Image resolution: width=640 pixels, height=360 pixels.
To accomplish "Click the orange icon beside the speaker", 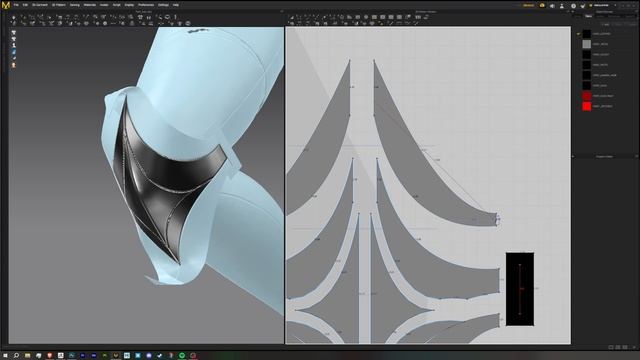I will pos(542,6).
